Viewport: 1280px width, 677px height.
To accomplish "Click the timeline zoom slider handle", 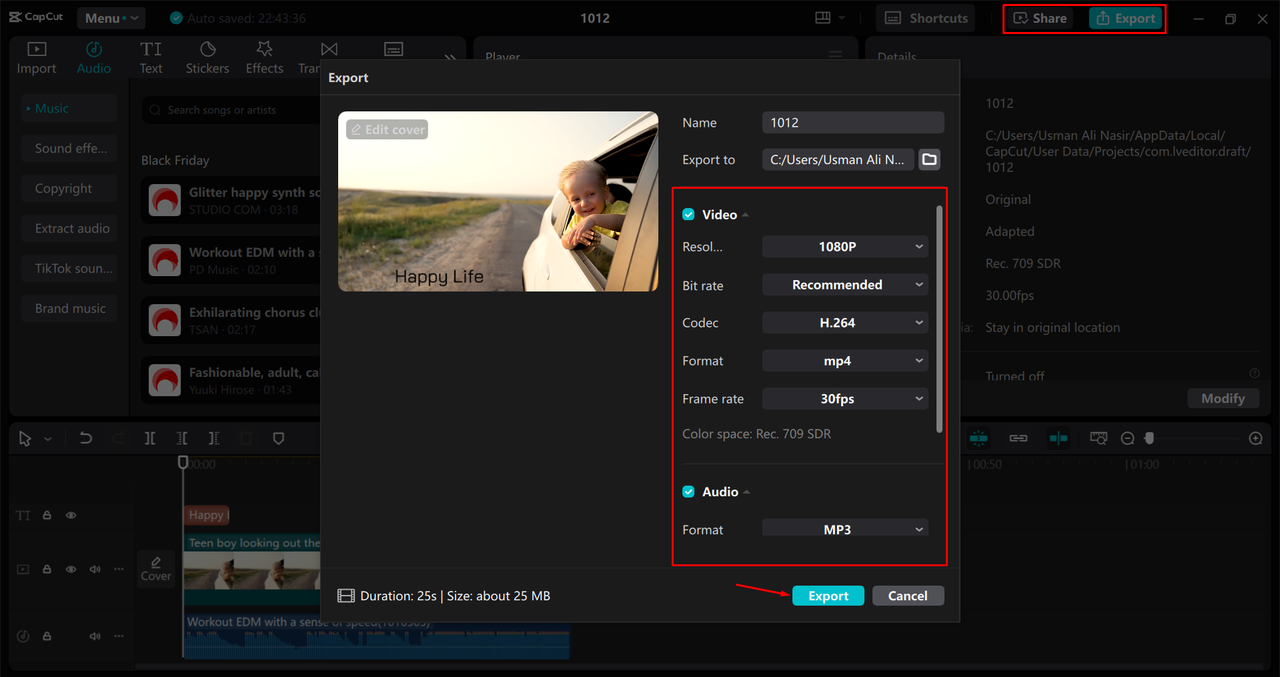I will pyautogui.click(x=1150, y=438).
